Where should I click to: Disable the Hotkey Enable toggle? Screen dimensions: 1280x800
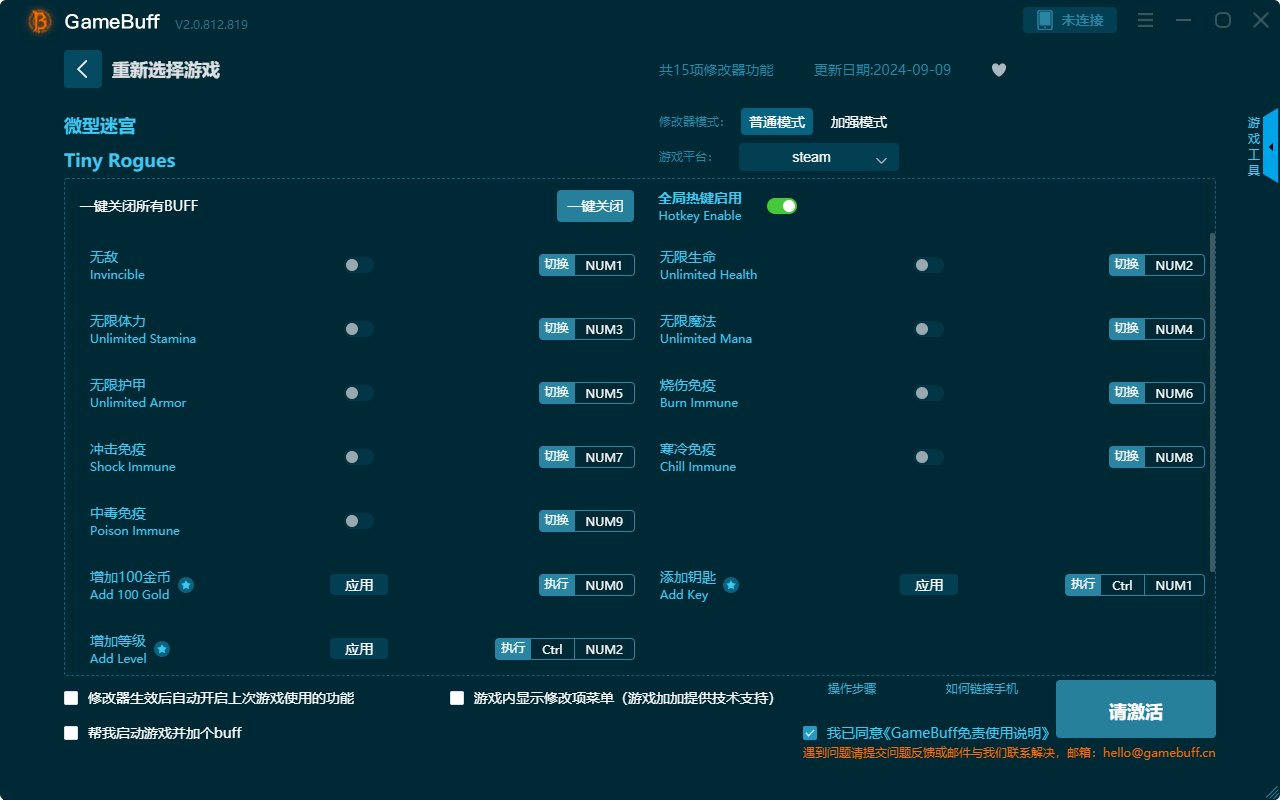[x=781, y=205]
